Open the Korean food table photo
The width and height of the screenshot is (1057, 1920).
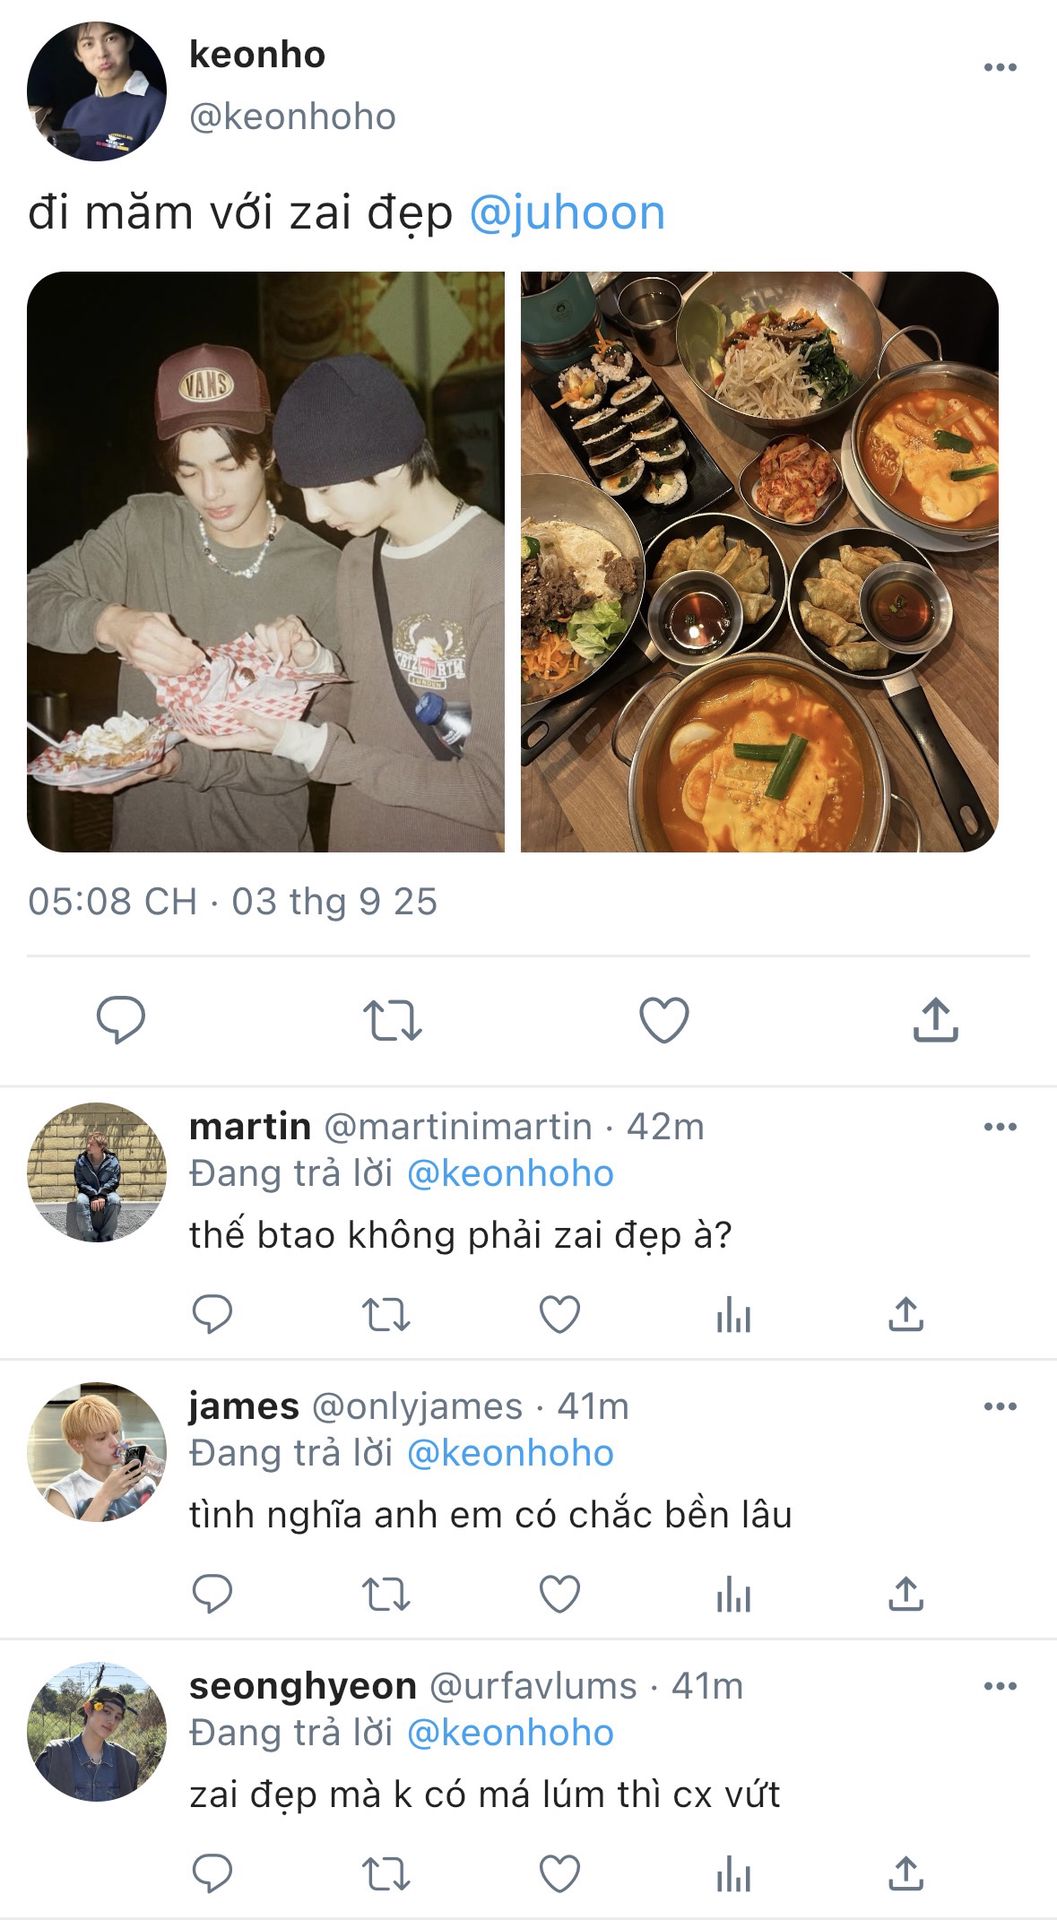pos(759,562)
